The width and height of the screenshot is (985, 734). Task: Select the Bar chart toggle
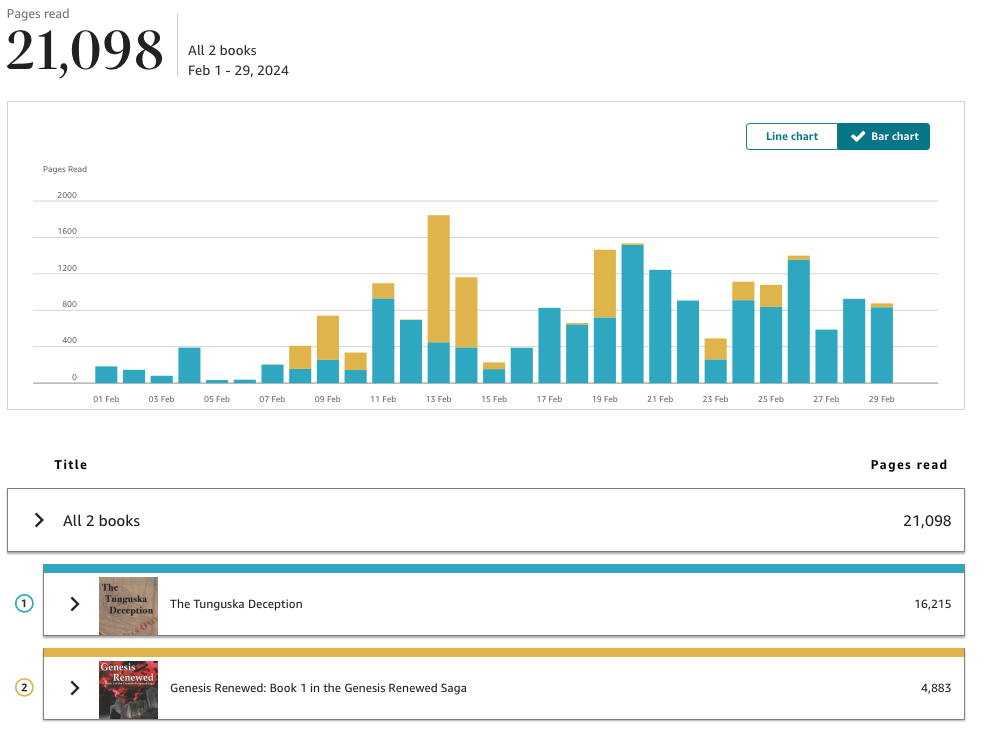pyautogui.click(x=883, y=136)
